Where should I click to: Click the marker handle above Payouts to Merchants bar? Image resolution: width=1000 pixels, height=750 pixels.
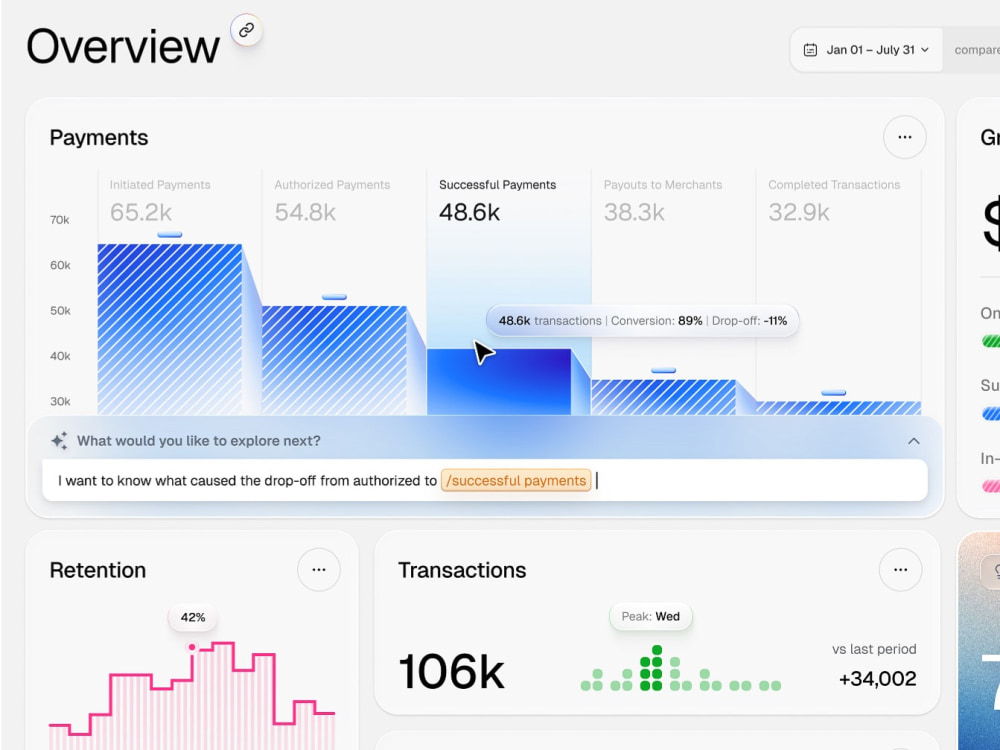[663, 371]
